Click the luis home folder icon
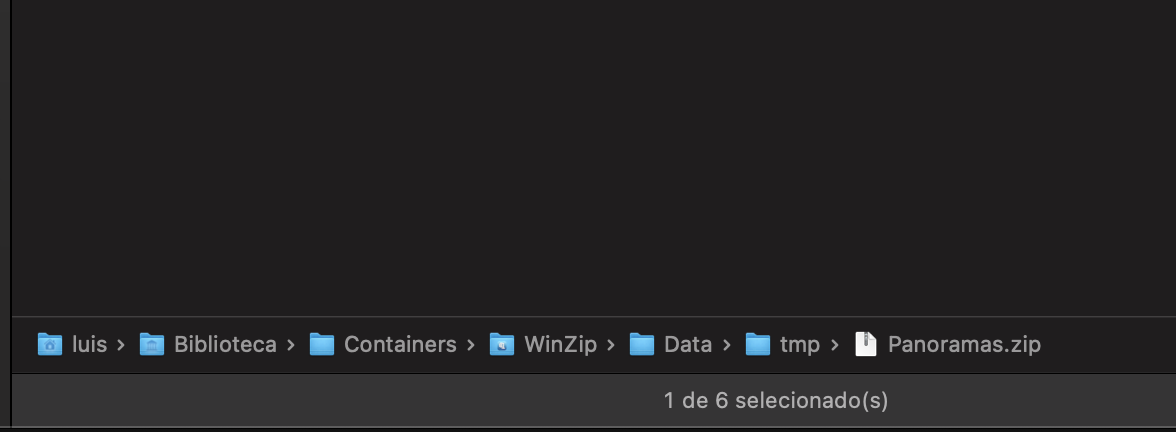This screenshot has height=432, width=1176. coord(49,345)
